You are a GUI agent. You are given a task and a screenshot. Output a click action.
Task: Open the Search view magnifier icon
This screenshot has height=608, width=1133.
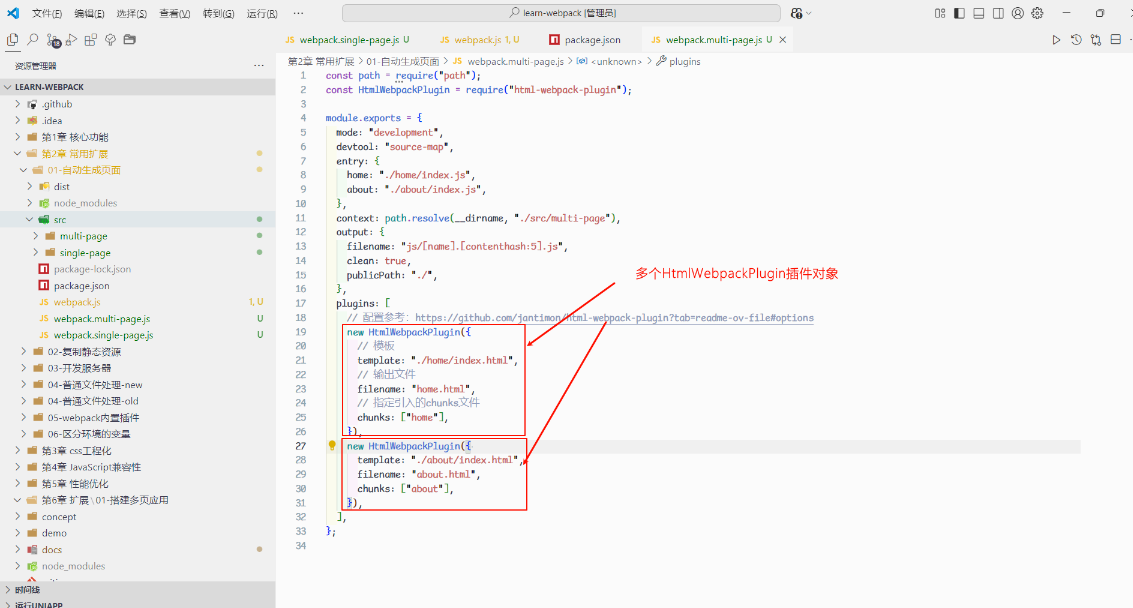pos(33,40)
